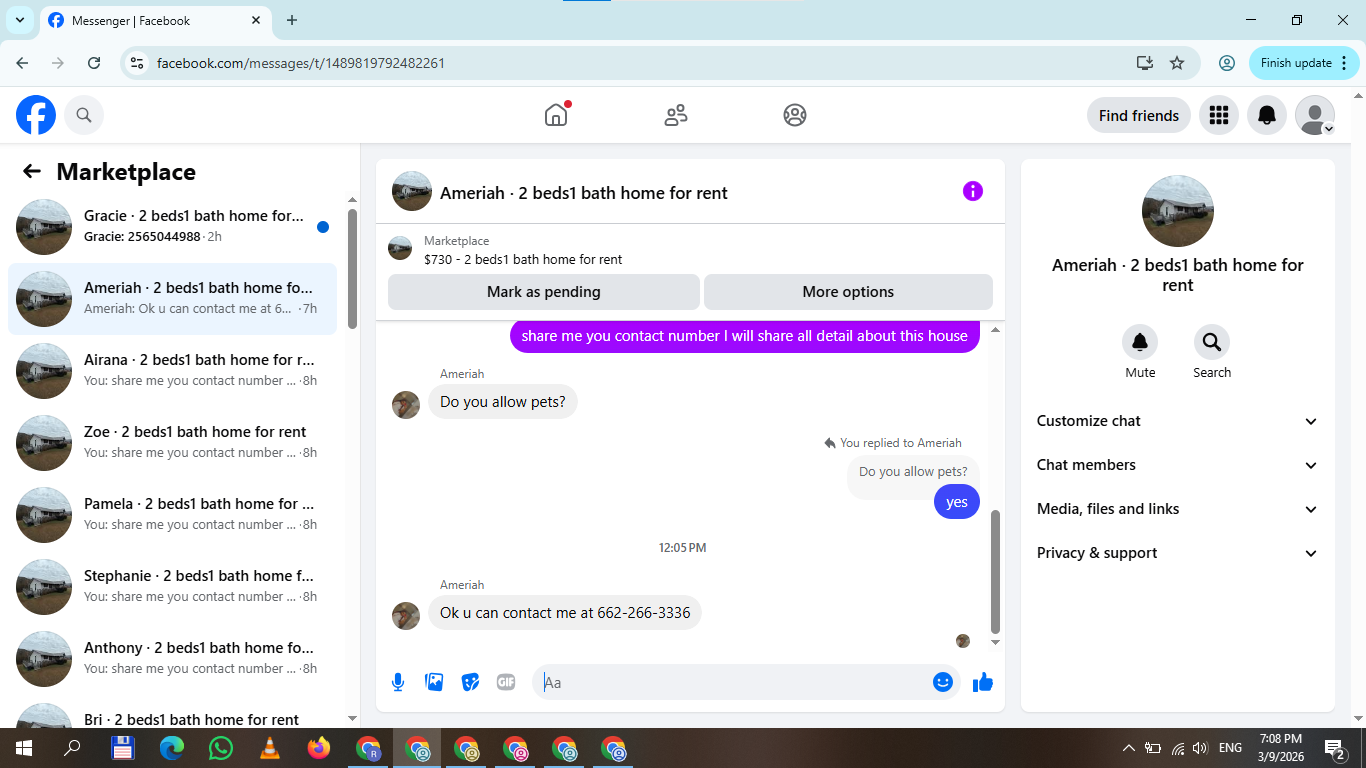The width and height of the screenshot is (1366, 768).
Task: Open the Facebook logo home link
Action: 36,115
